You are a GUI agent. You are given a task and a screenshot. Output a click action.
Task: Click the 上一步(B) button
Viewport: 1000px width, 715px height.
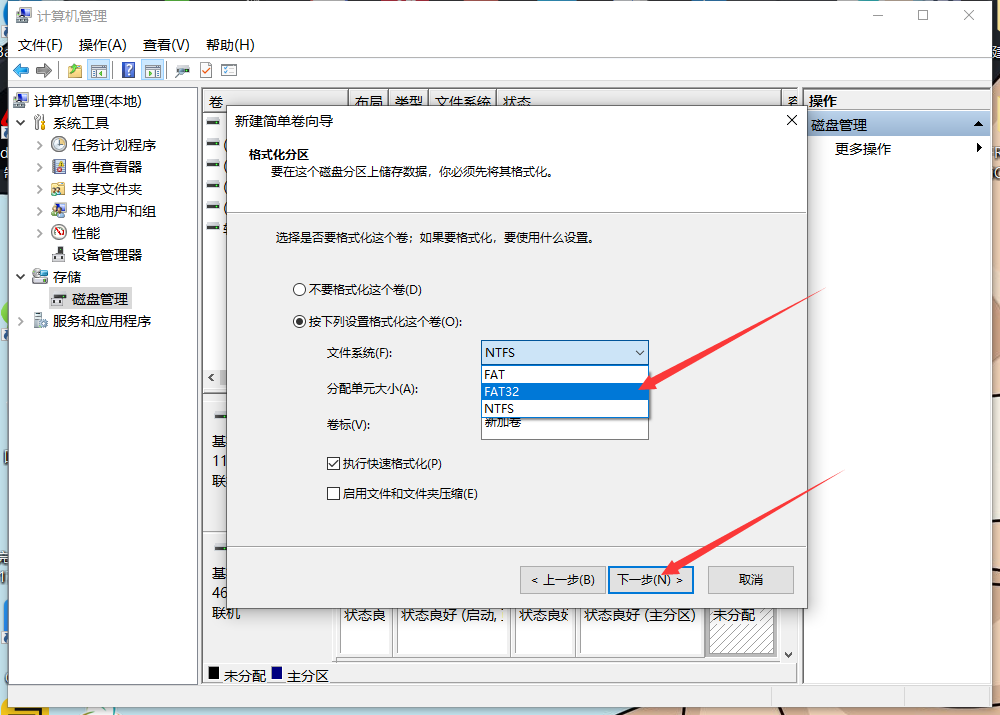click(x=562, y=580)
